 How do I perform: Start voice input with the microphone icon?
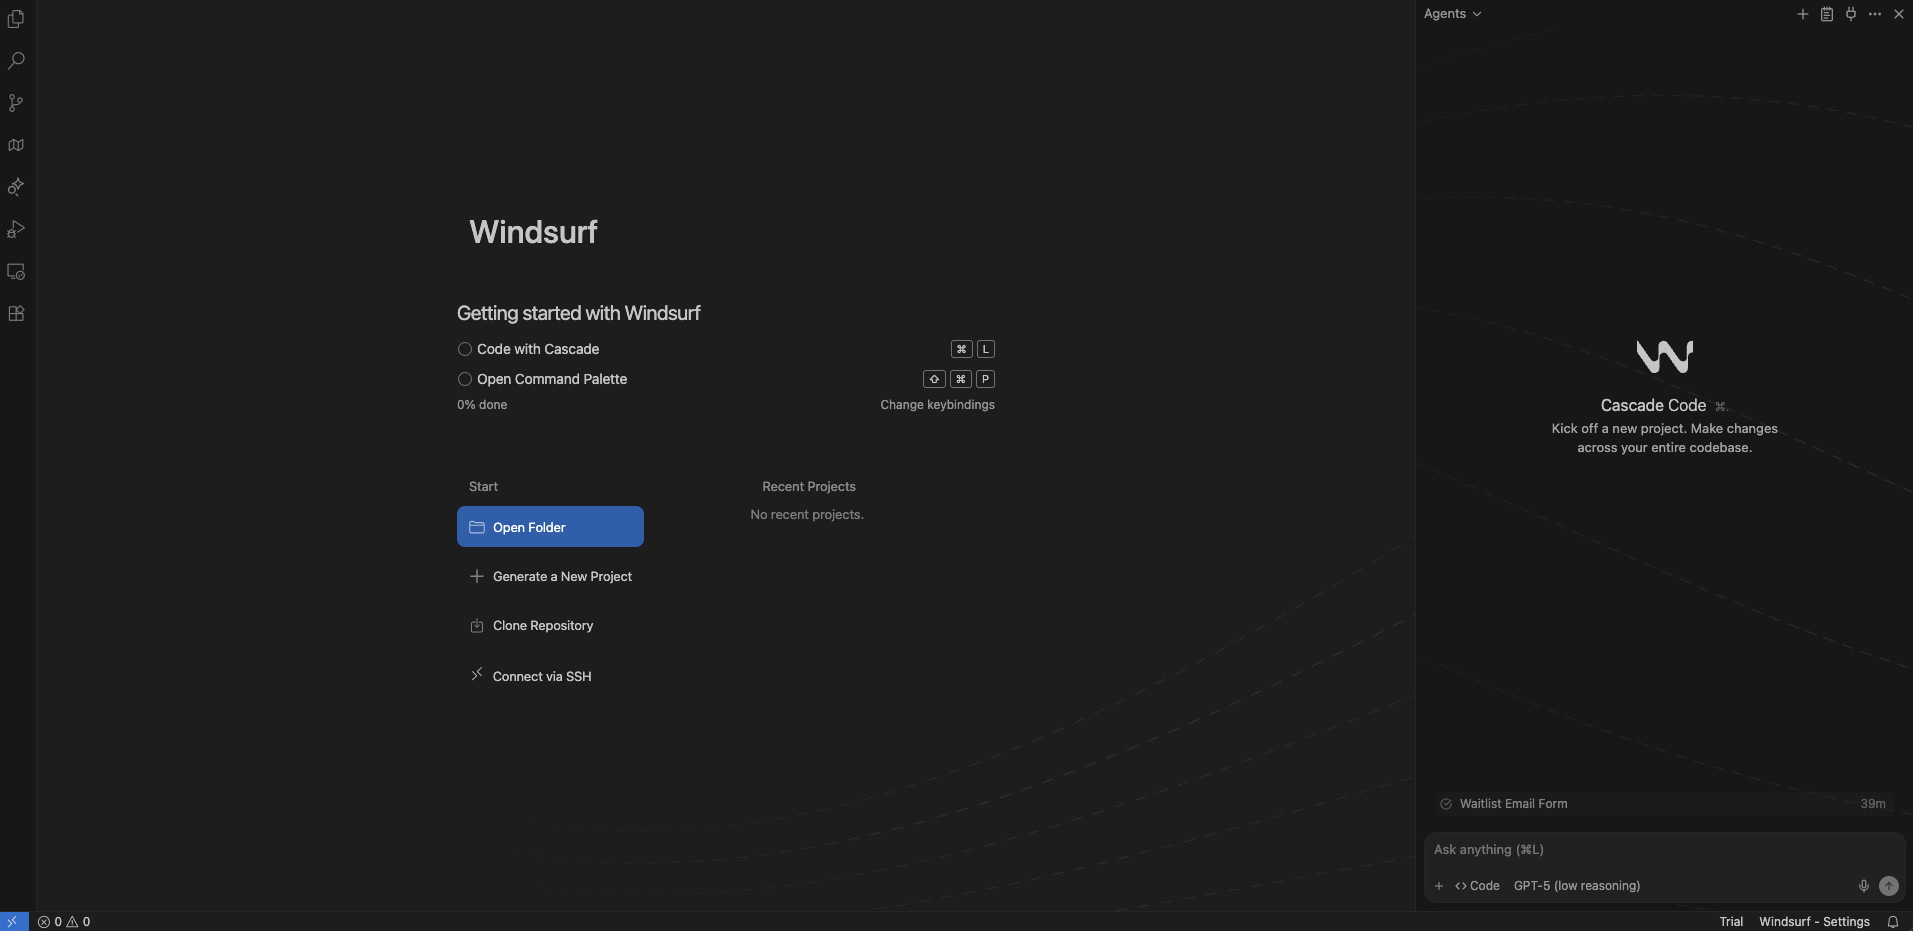click(x=1864, y=886)
